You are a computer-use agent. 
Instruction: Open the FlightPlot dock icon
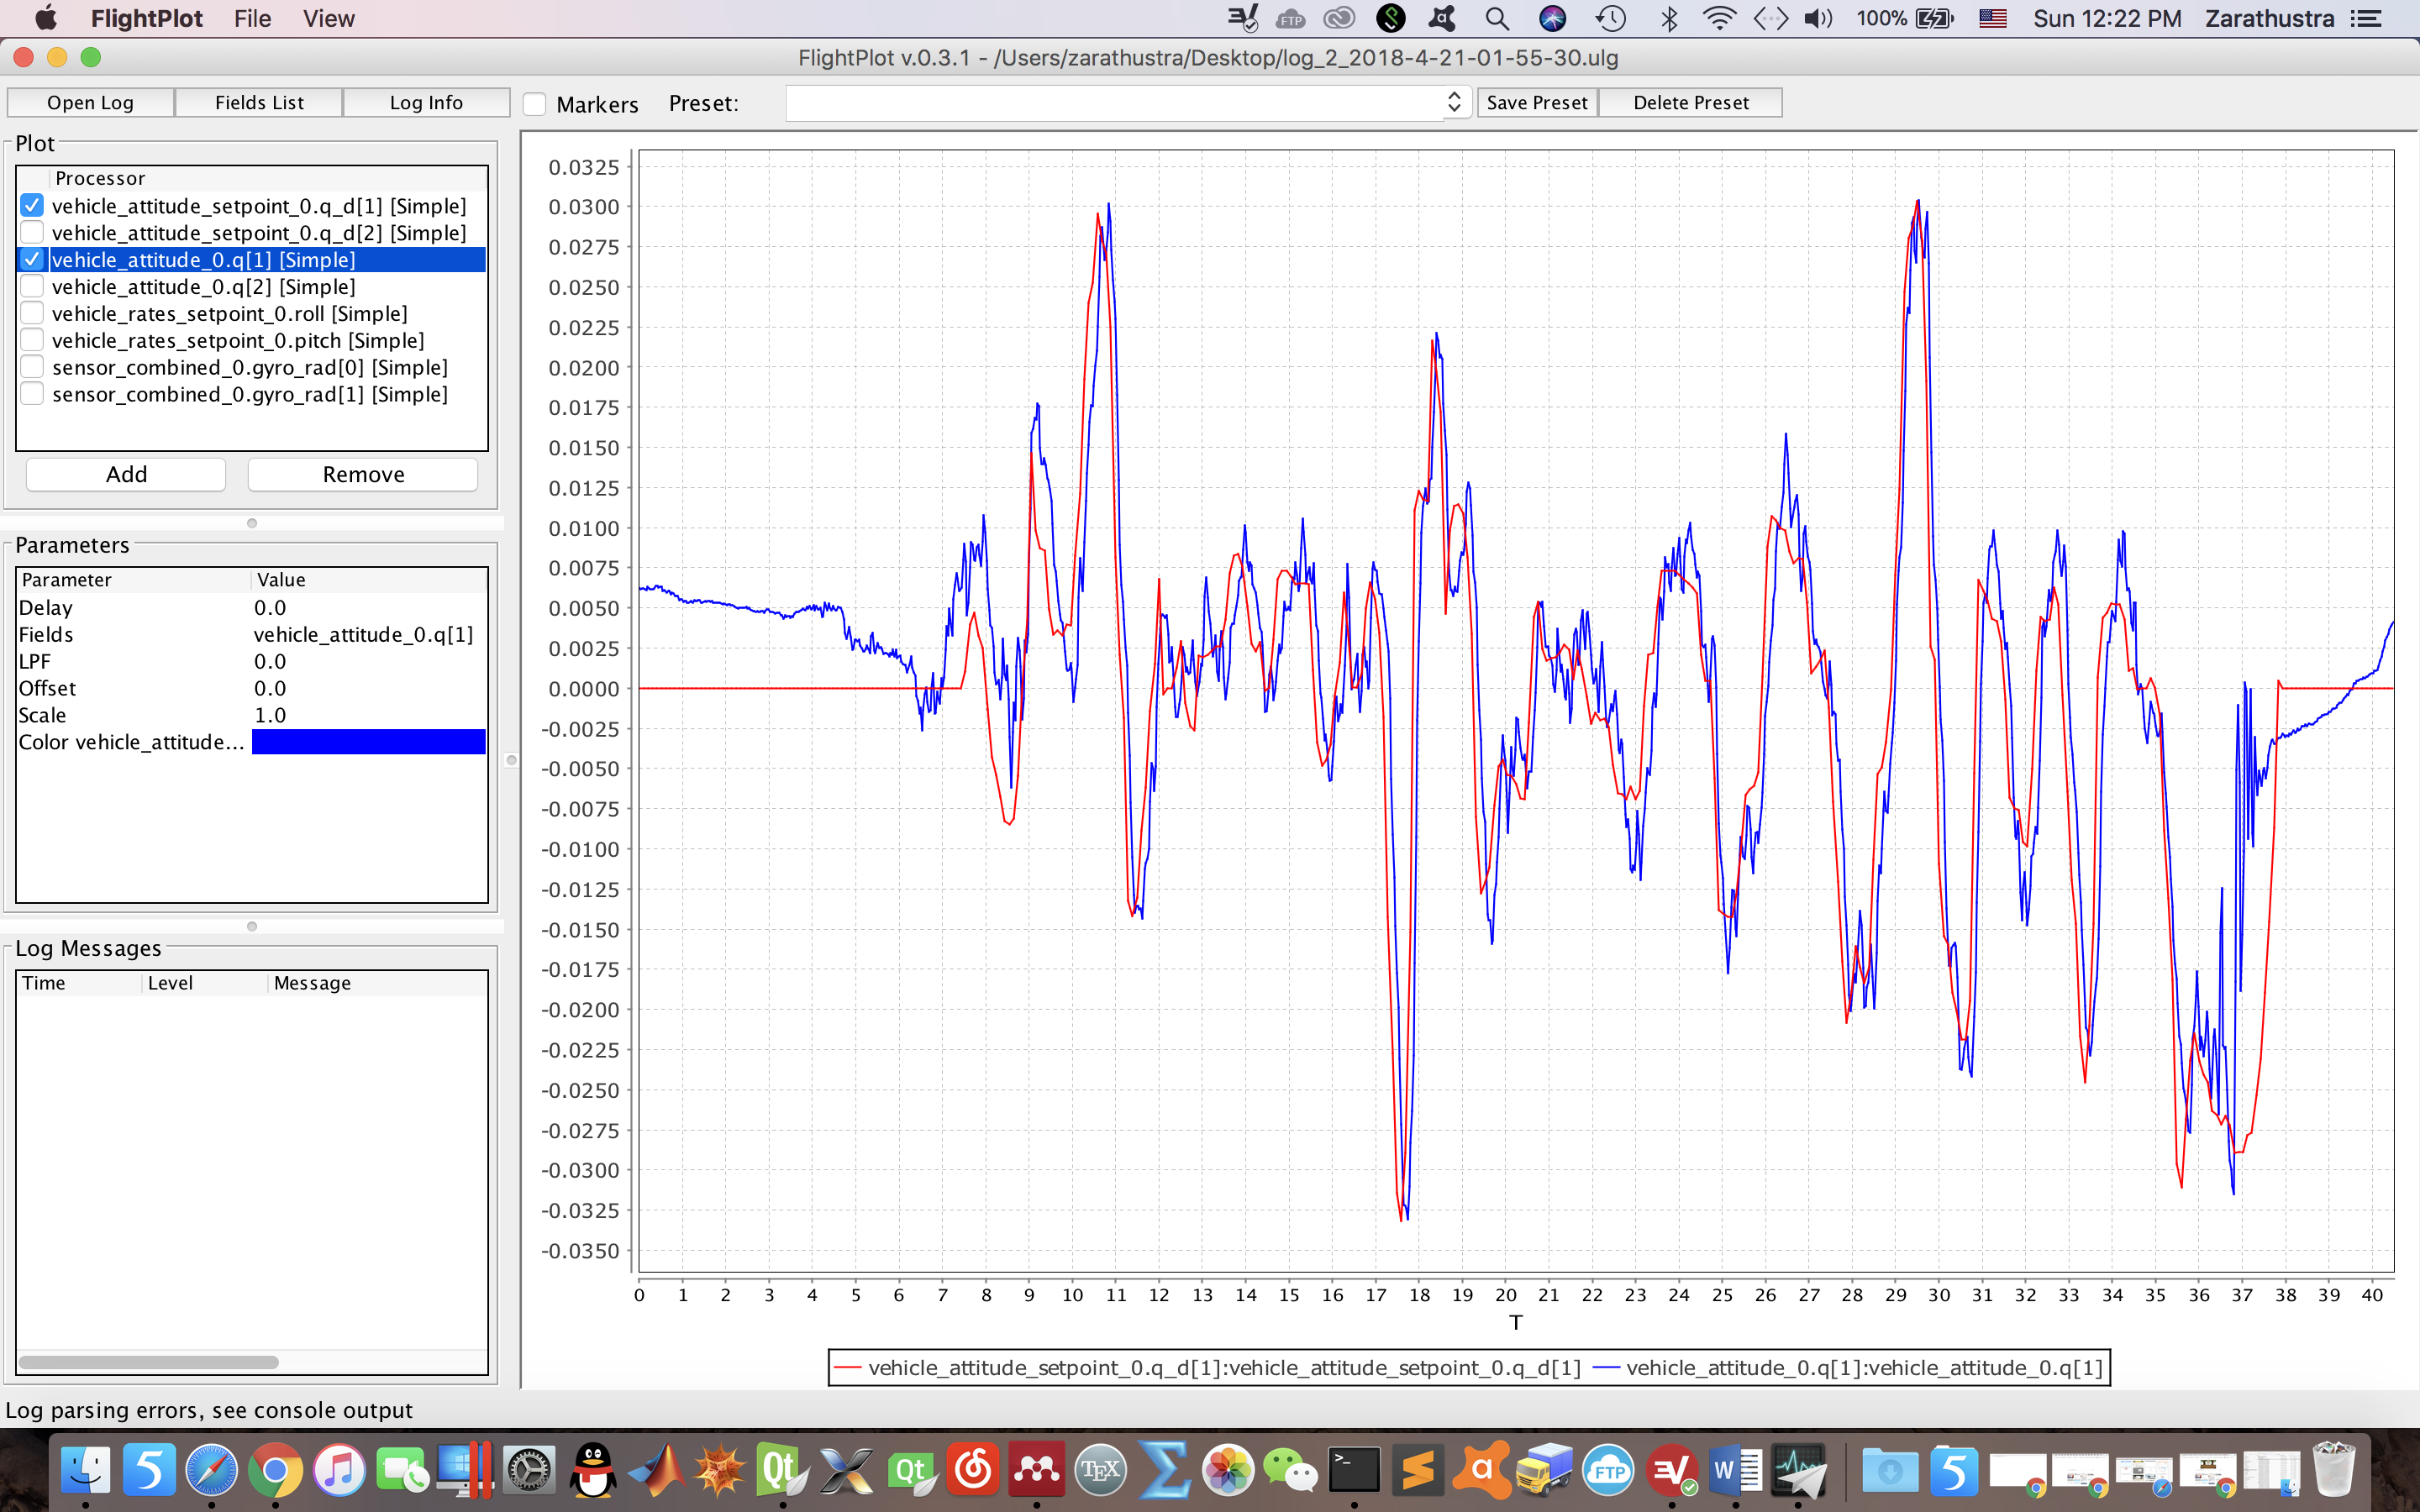pyautogui.click(x=1800, y=1469)
